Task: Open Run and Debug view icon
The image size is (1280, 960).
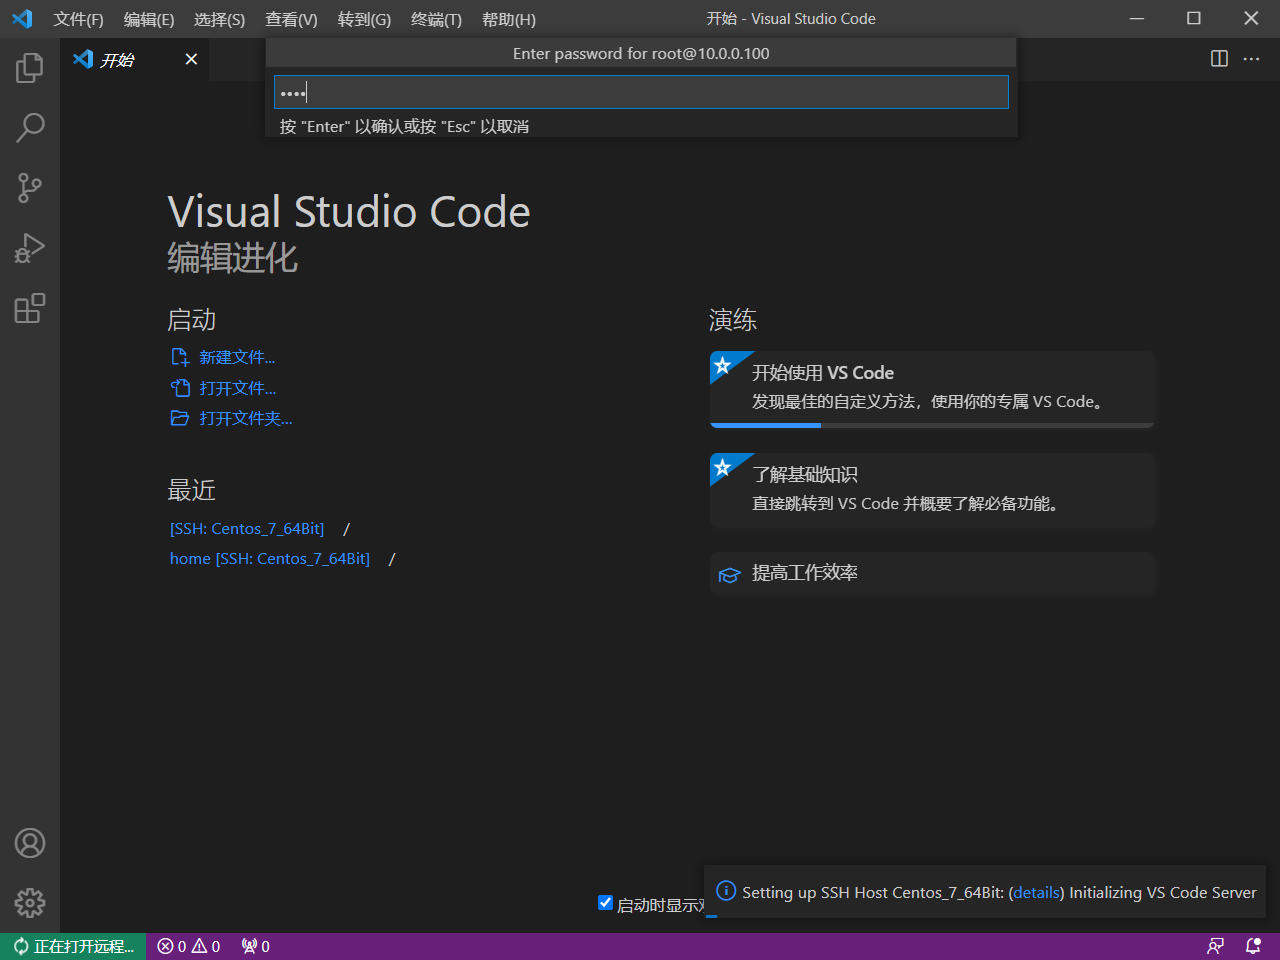Action: coord(30,248)
